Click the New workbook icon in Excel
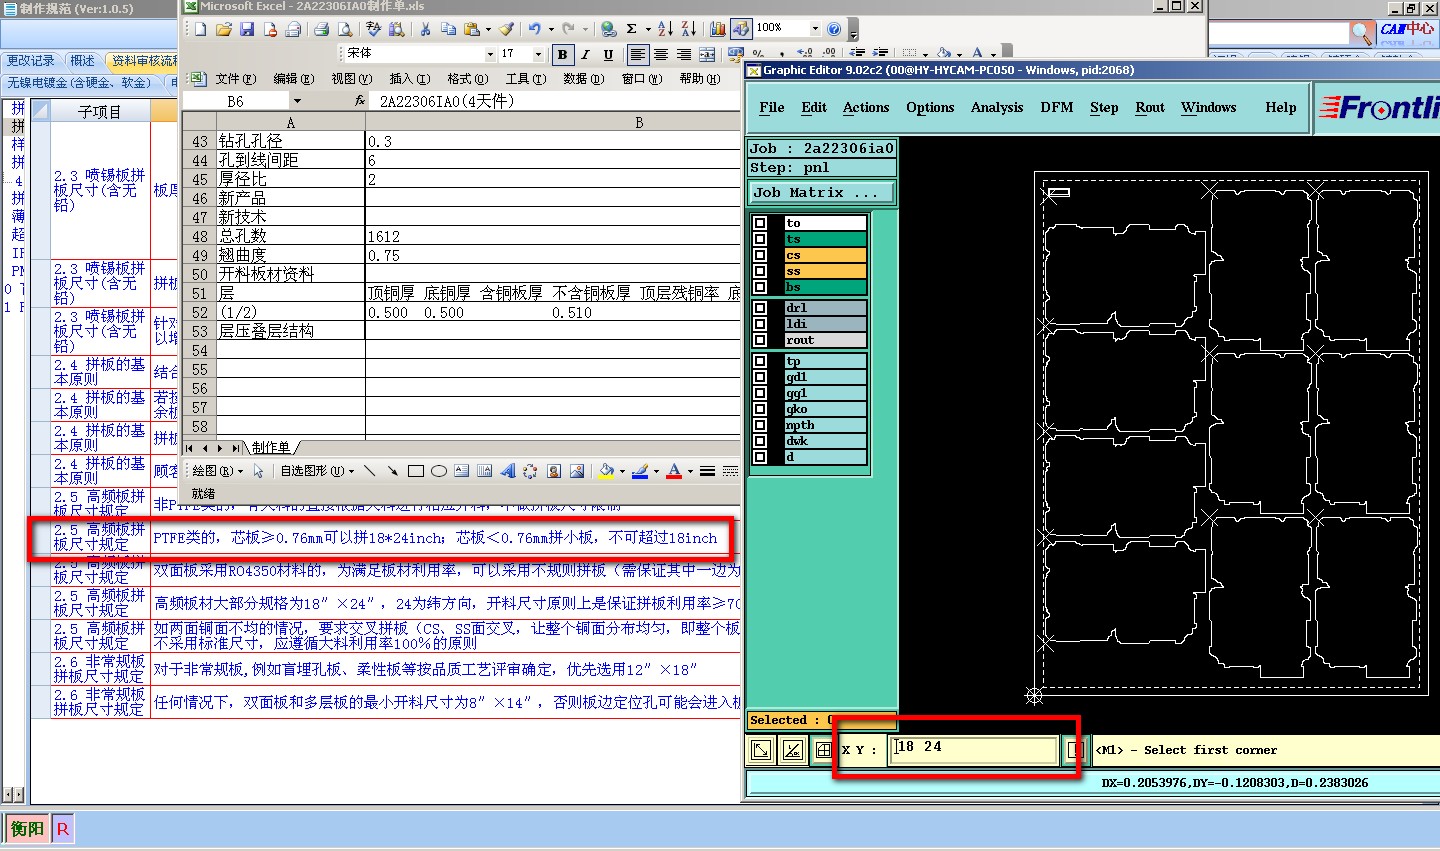This screenshot has height=851, width=1440. pyautogui.click(x=200, y=30)
